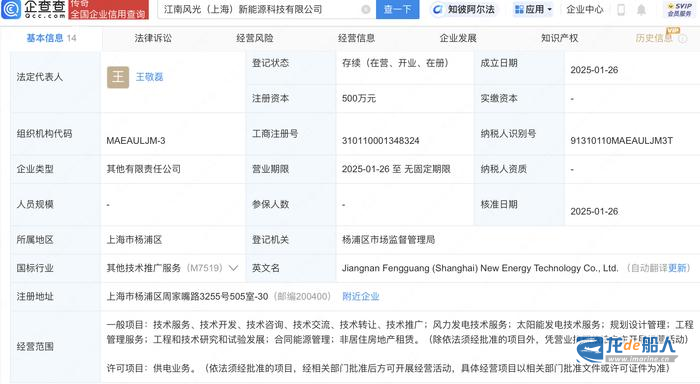Viewport: 700px width, 384px height.
Task: Click the 法定代表人 label cell
Action: pyautogui.click(x=56, y=82)
